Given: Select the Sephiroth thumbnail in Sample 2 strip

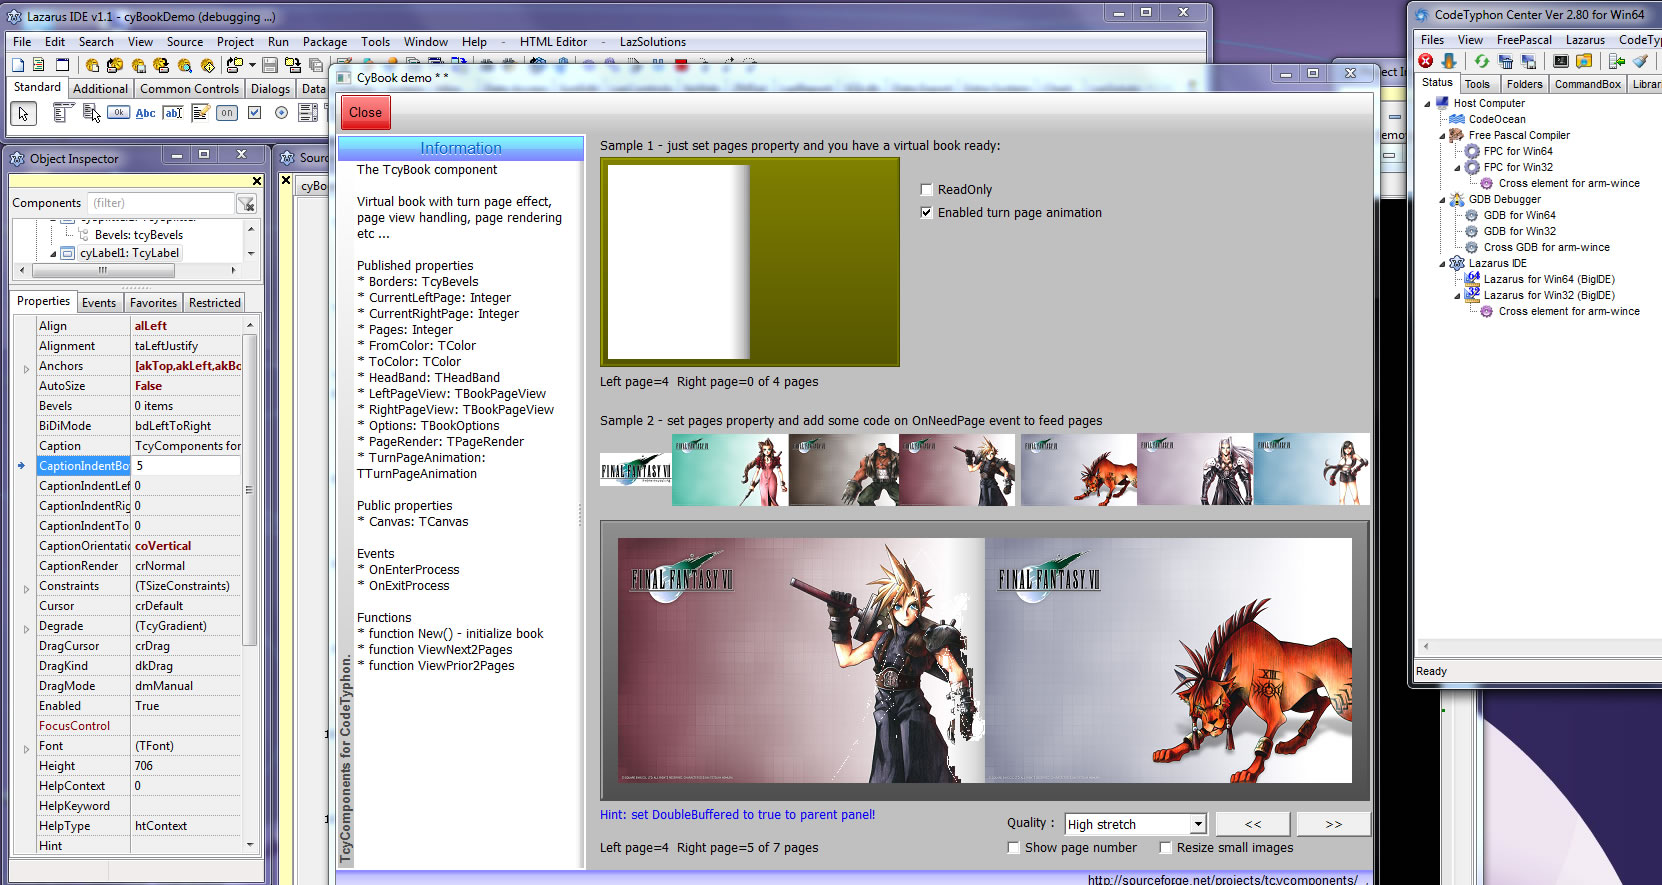Looking at the screenshot, I should 1195,469.
